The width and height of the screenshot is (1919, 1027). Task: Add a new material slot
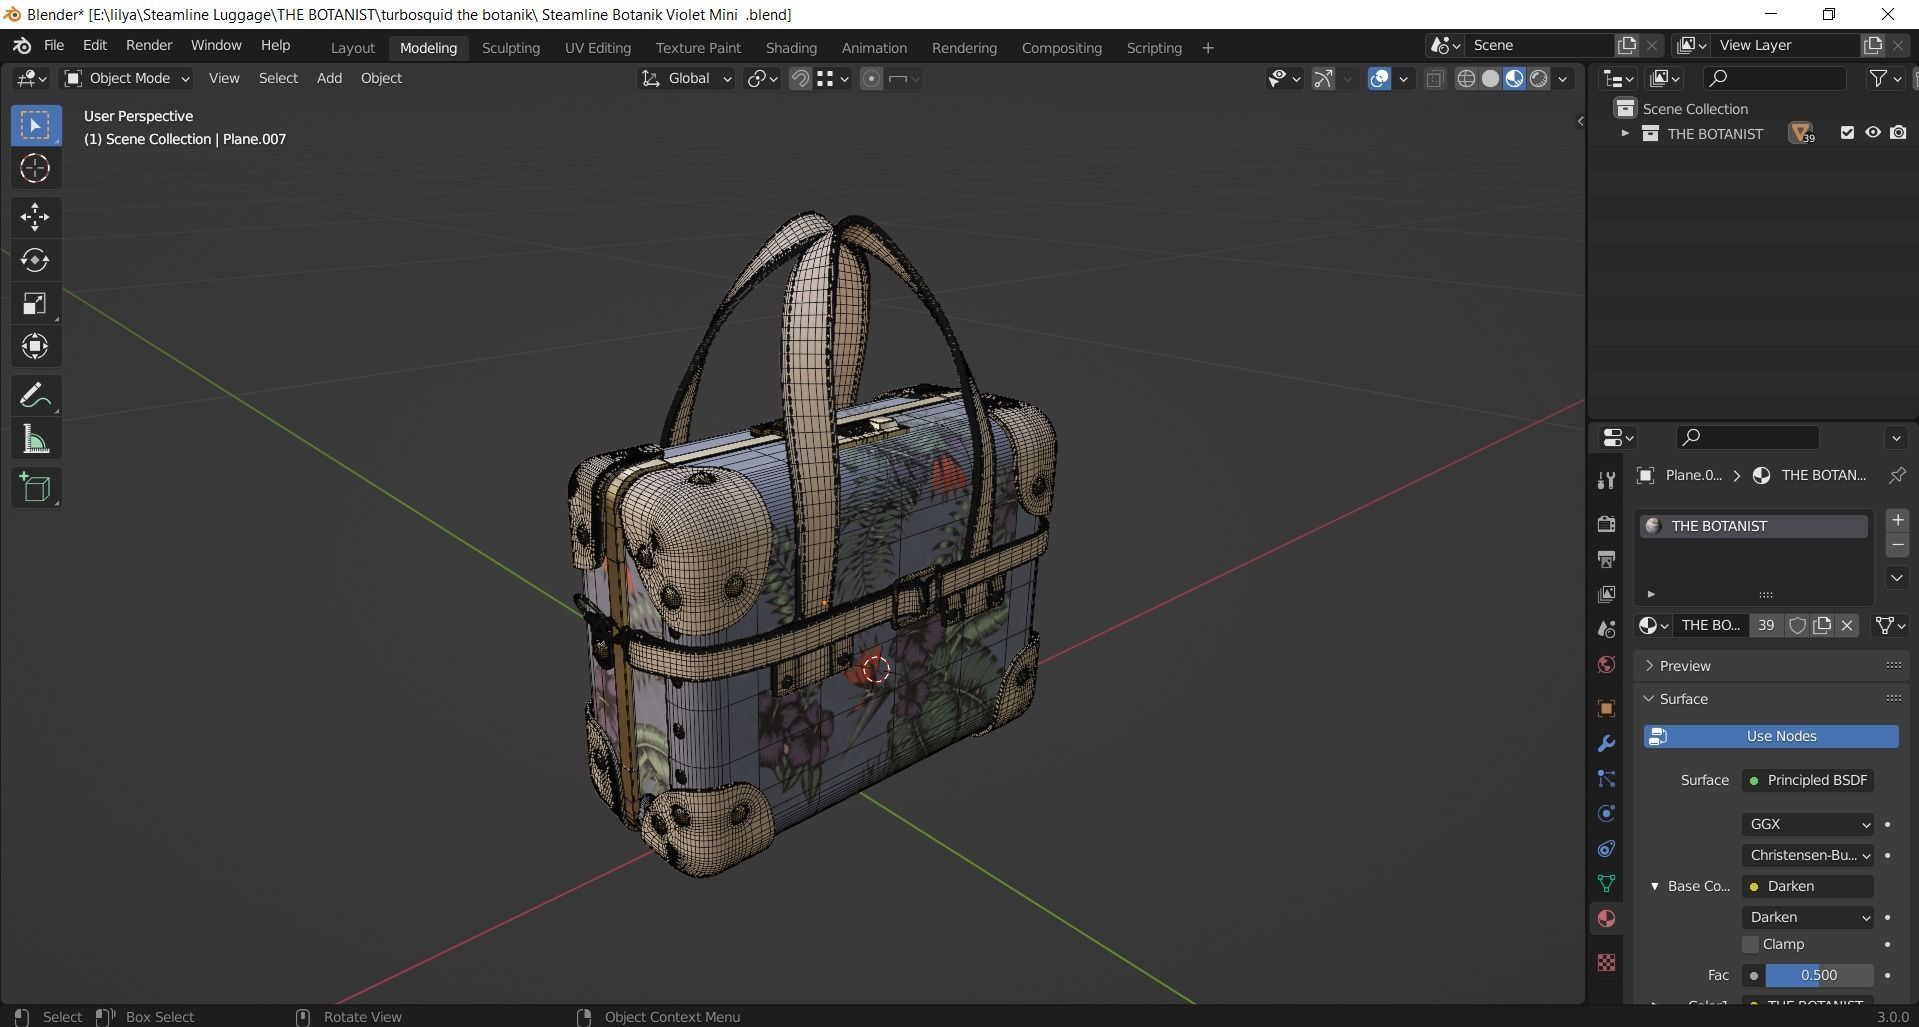(x=1897, y=520)
